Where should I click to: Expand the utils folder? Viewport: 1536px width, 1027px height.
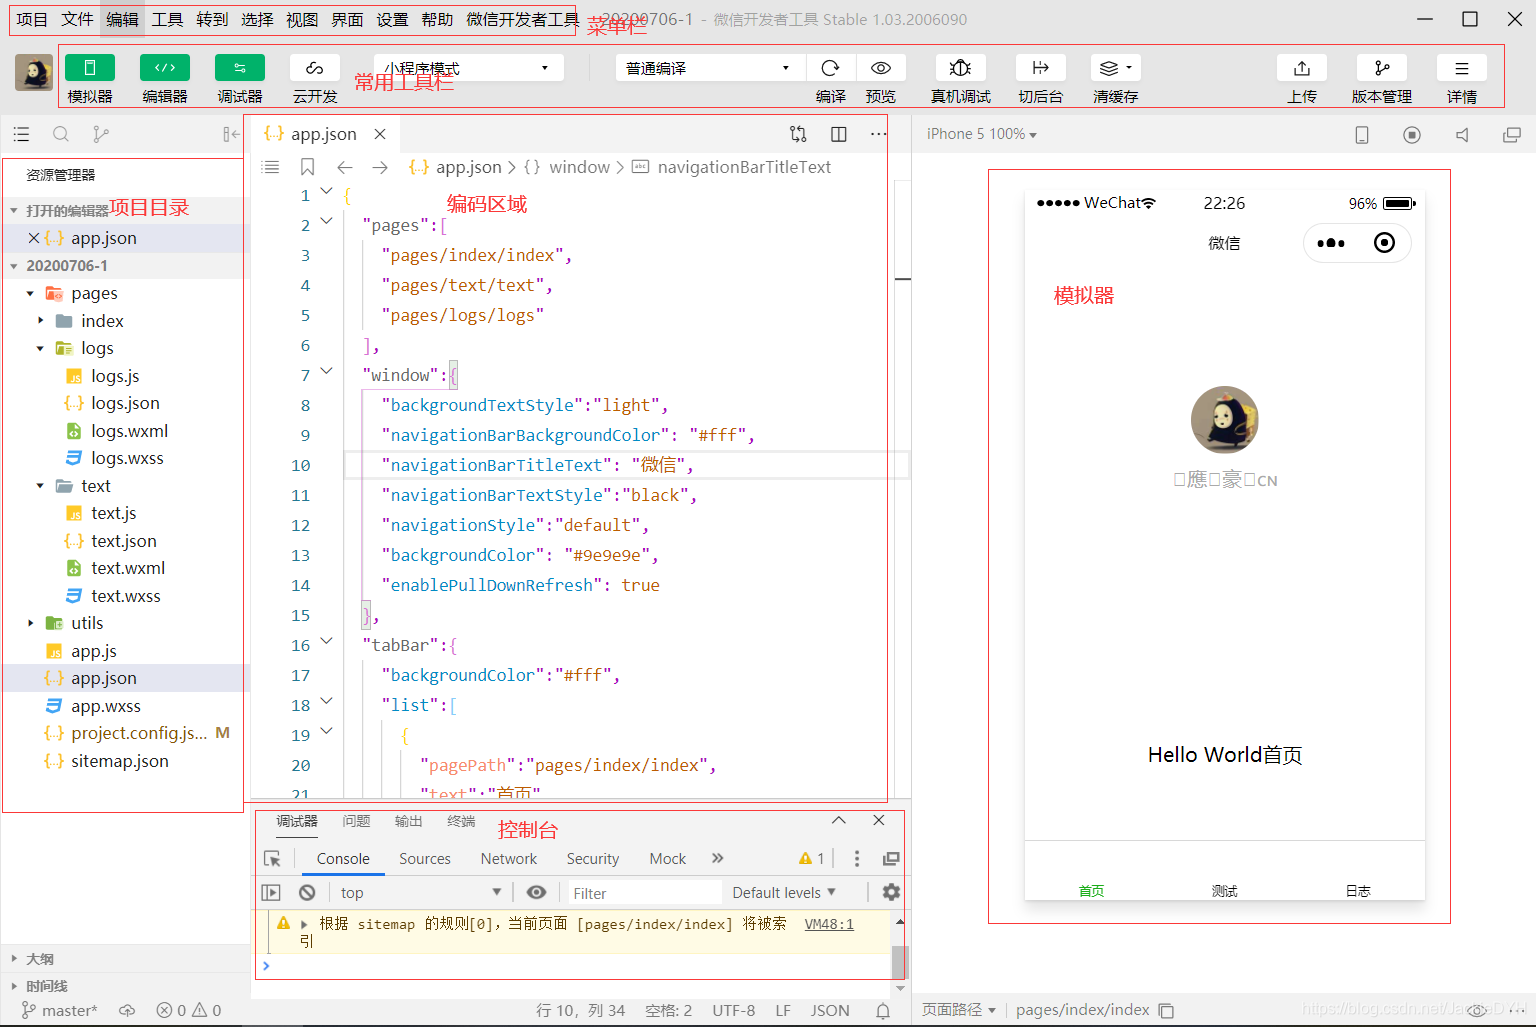[x=30, y=623]
